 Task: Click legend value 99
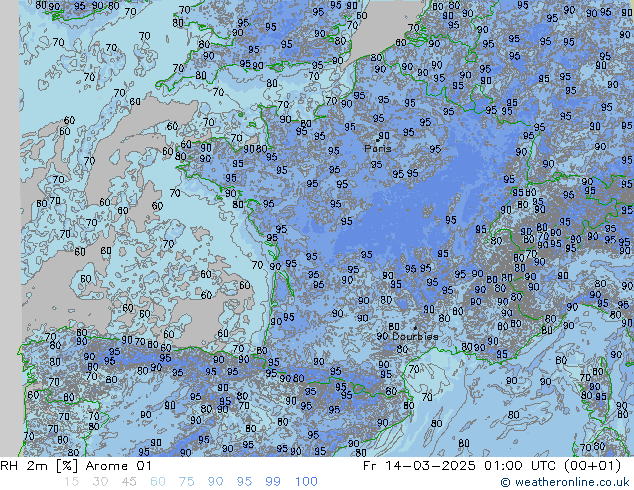coord(273,482)
